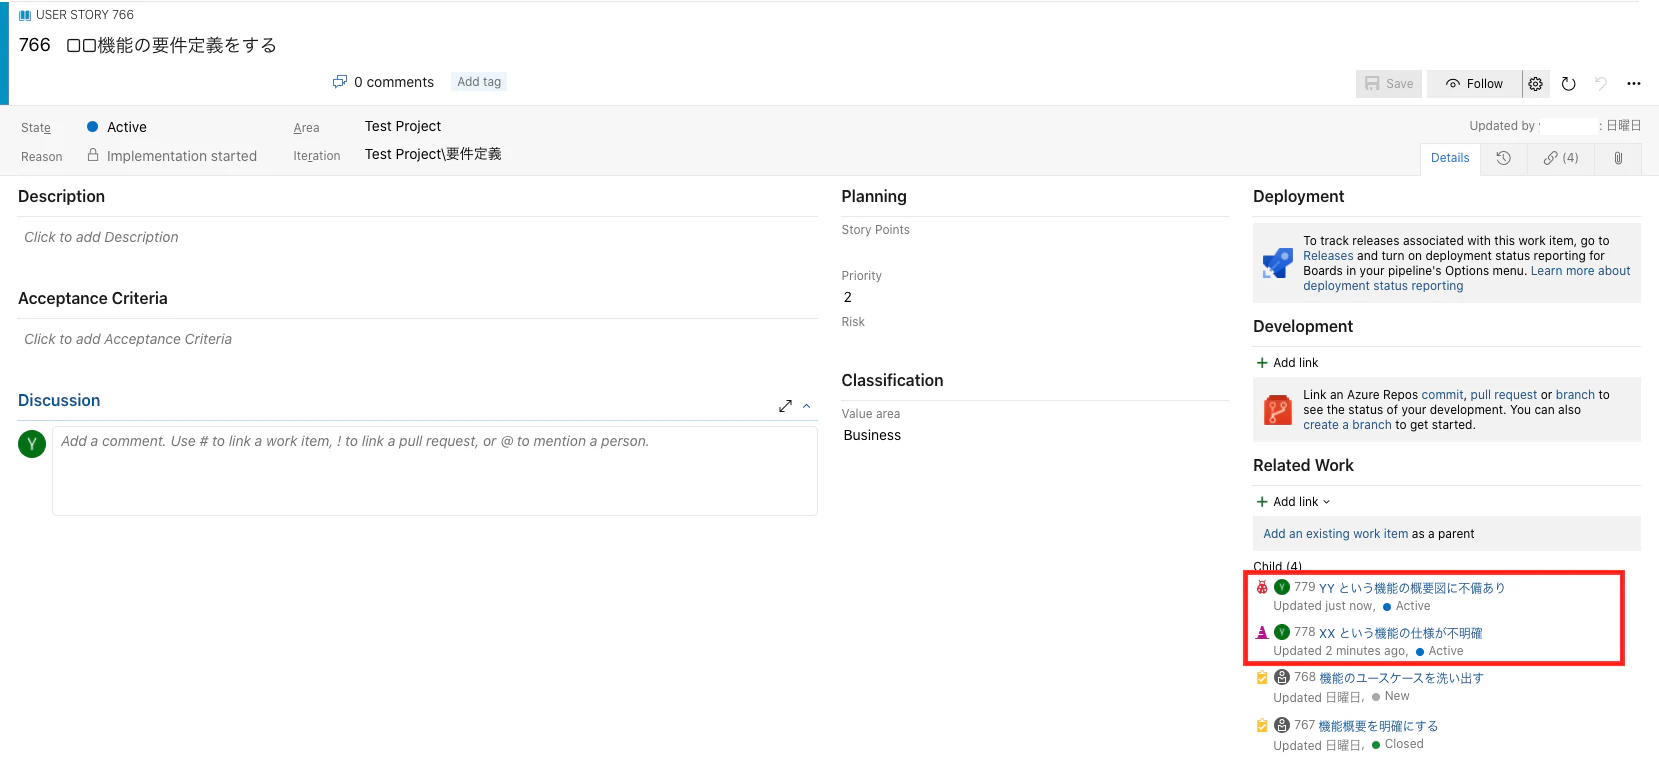
Task: Click the Add a comment box
Action: (435, 472)
